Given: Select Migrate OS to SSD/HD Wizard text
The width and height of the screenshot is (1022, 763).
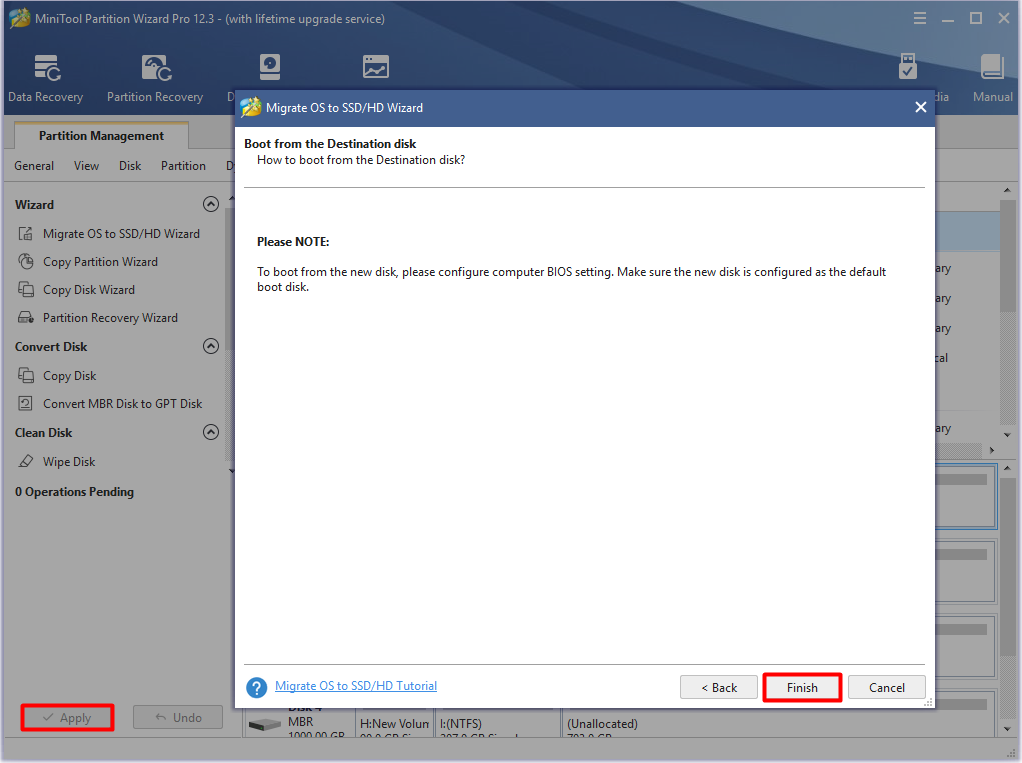Looking at the screenshot, I should tap(121, 233).
